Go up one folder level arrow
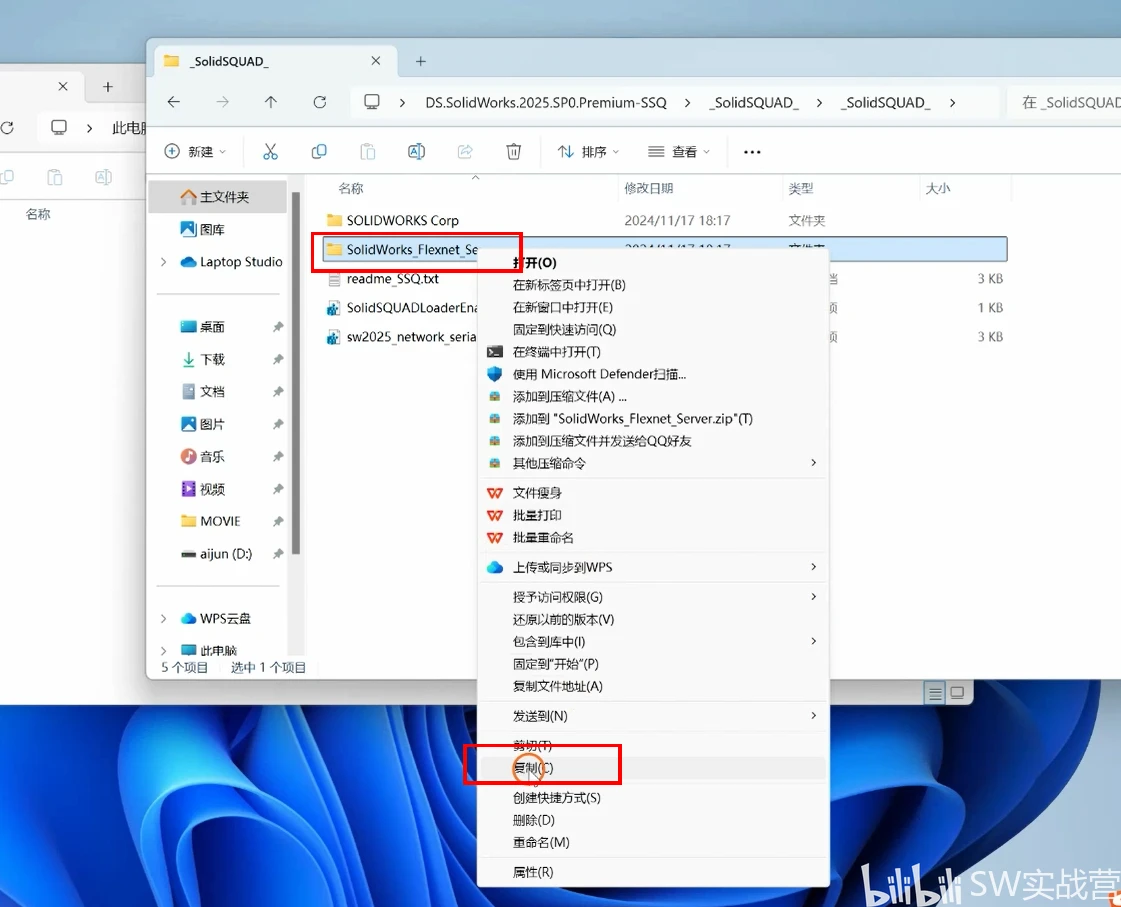Screen dimensions: 1121x907 tap(270, 102)
